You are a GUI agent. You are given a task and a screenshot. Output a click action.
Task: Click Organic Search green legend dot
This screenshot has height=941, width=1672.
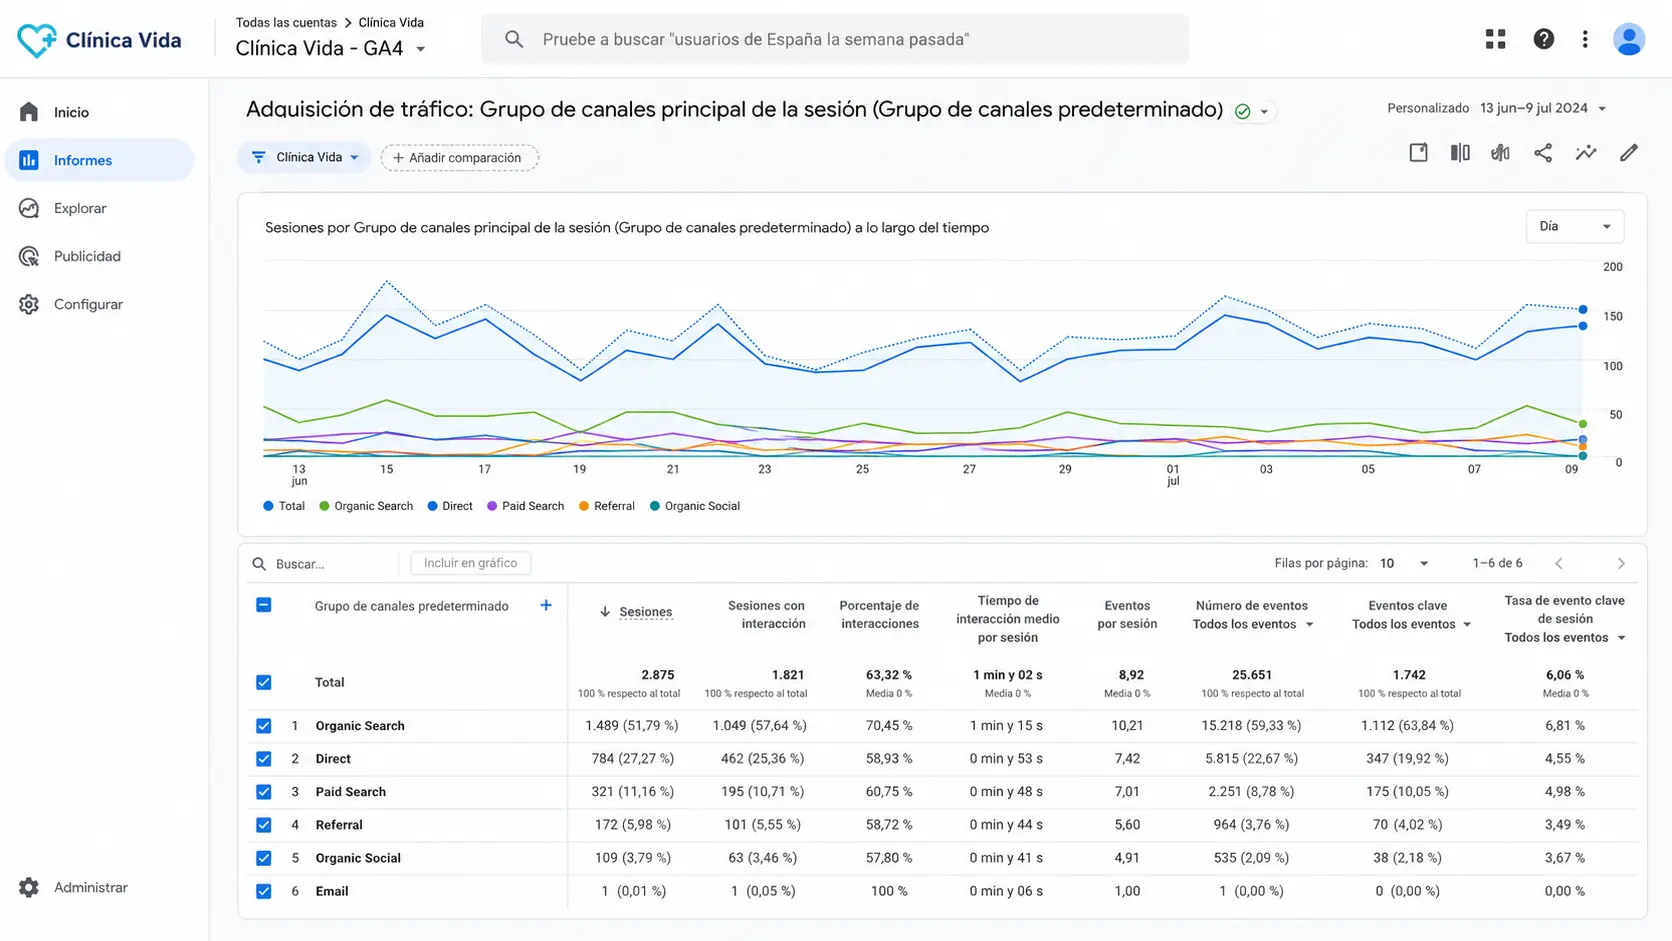(x=324, y=506)
